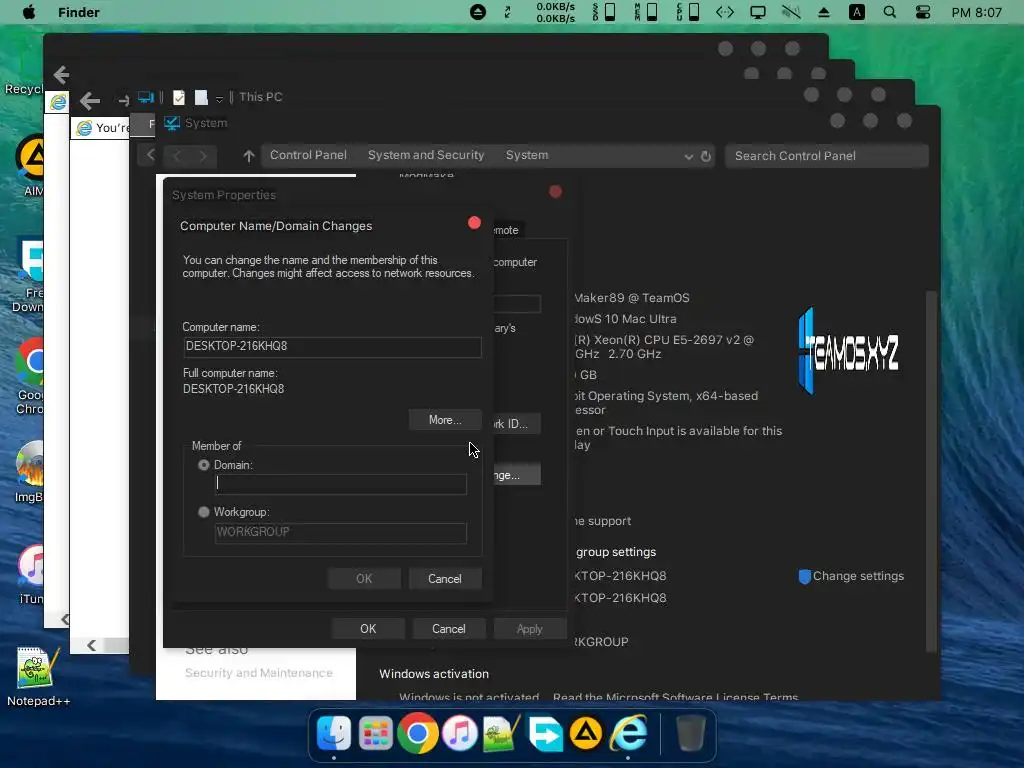Open AIMP player from the dock

[x=586, y=733]
